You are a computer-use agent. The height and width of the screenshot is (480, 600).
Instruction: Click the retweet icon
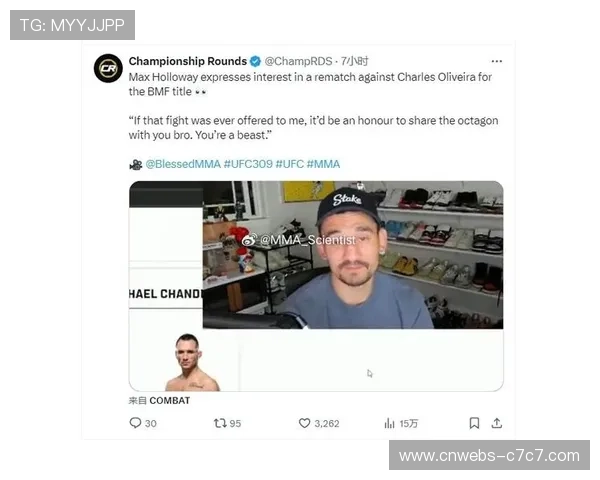tap(220, 423)
